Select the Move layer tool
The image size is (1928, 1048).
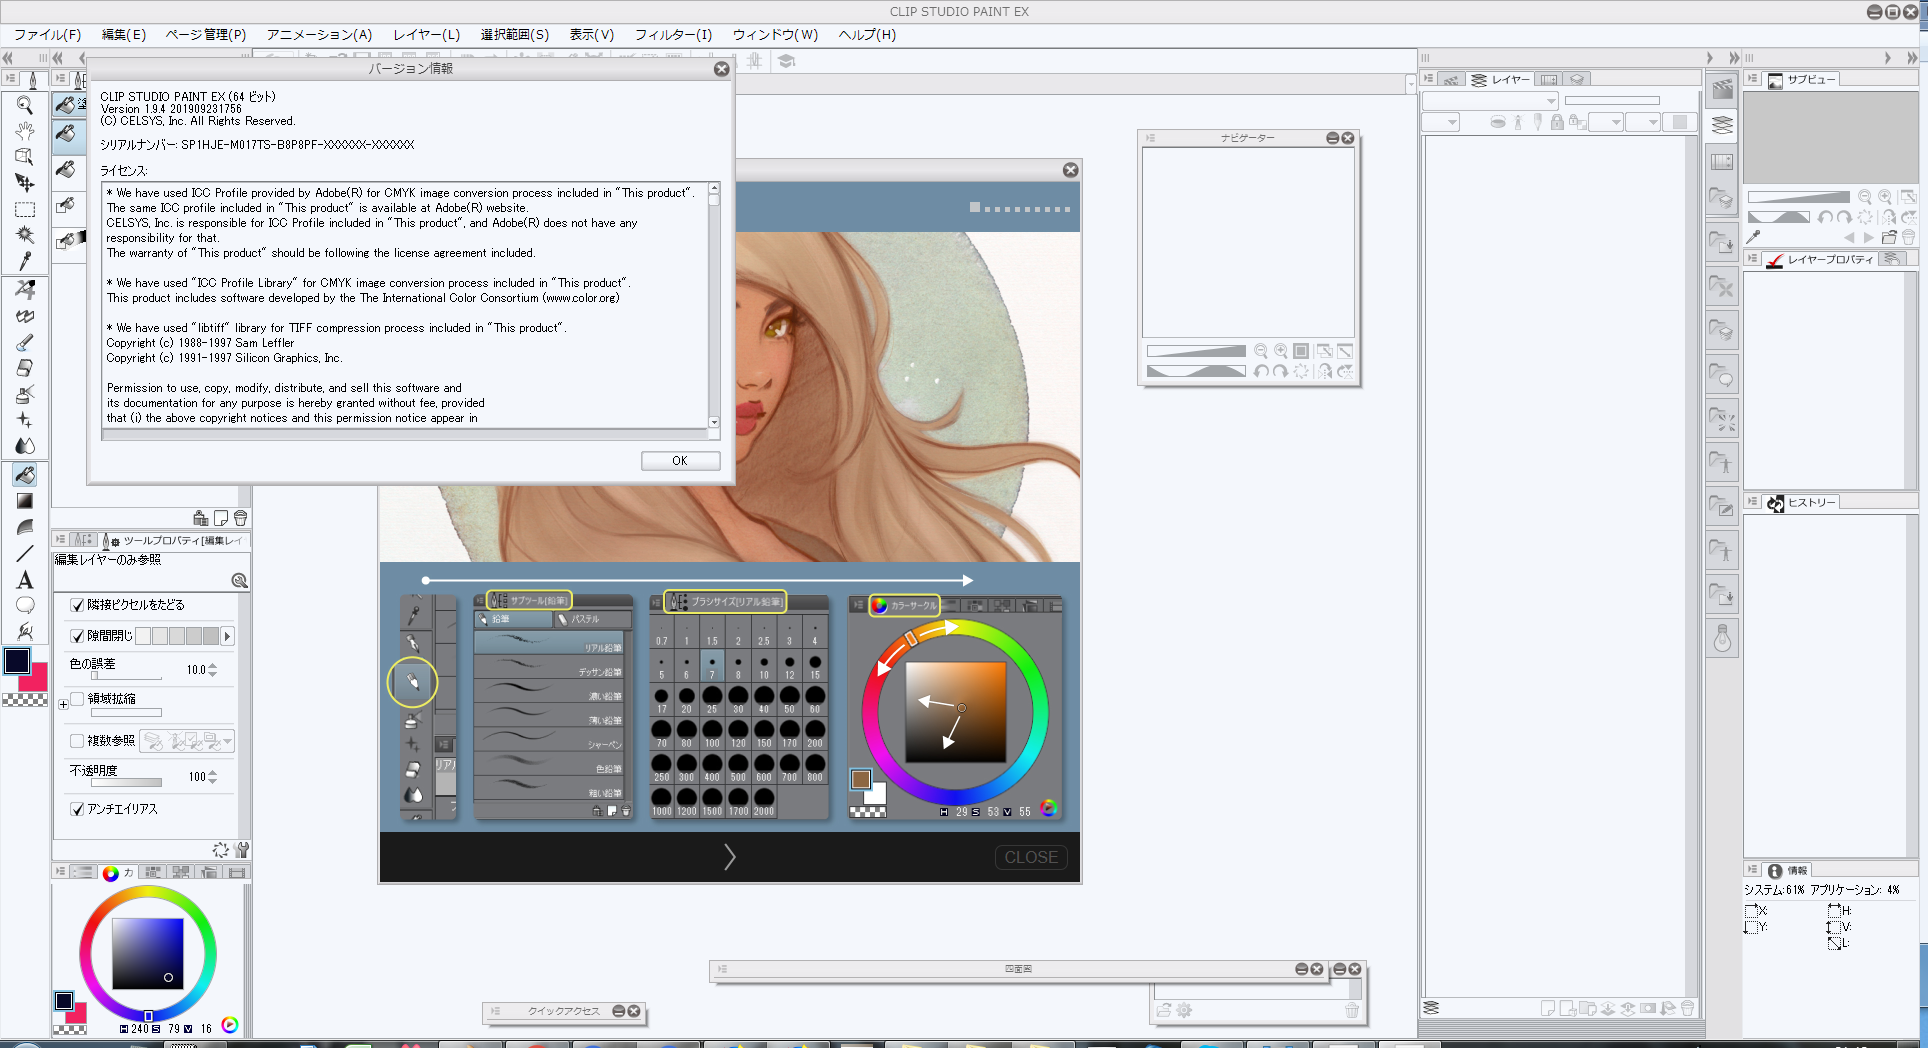(x=25, y=183)
